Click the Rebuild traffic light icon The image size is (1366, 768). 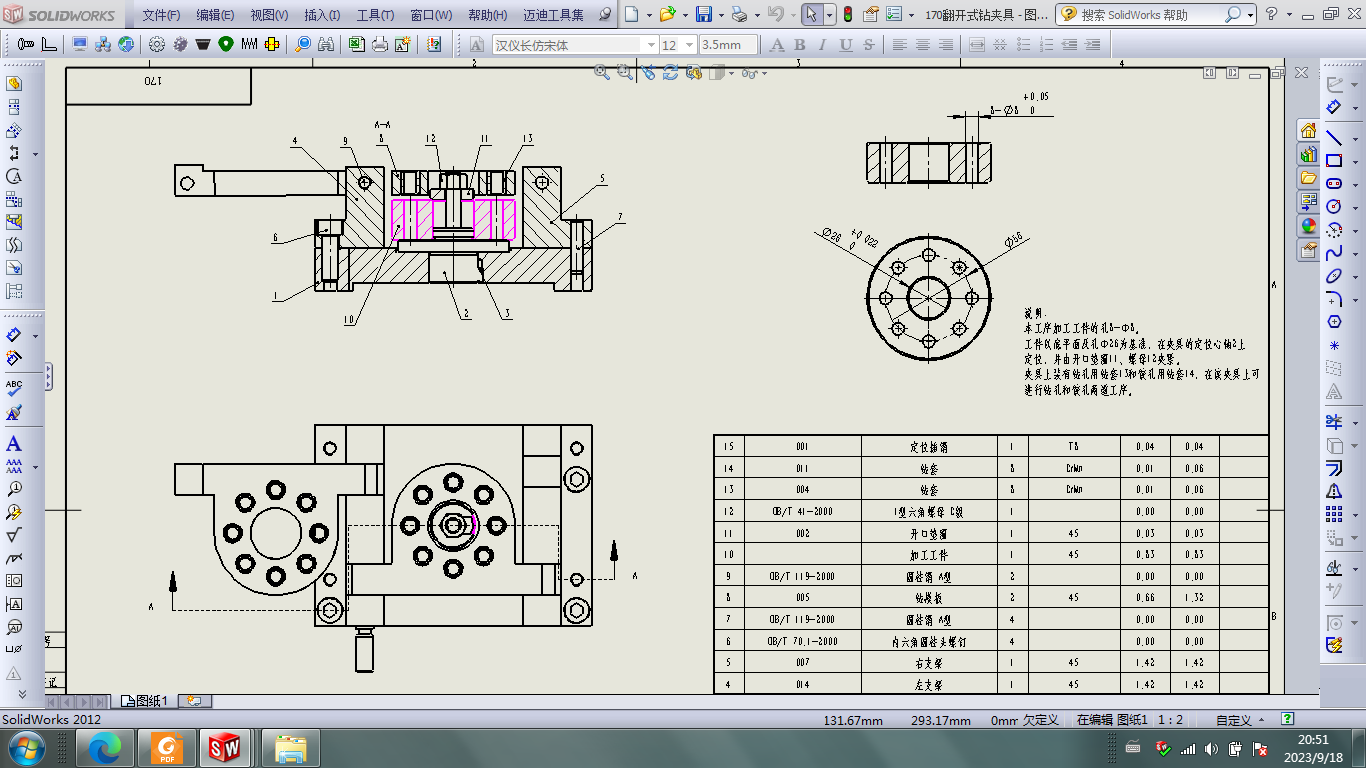[847, 15]
